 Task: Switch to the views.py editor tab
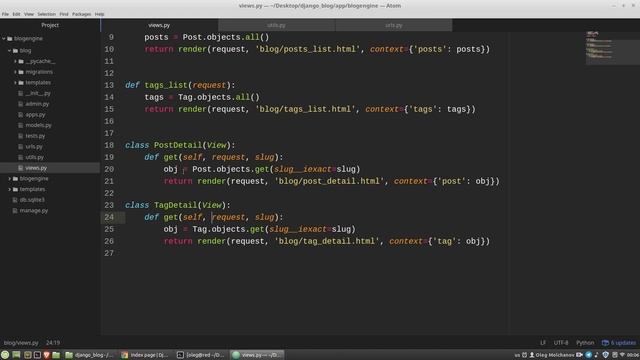159,25
